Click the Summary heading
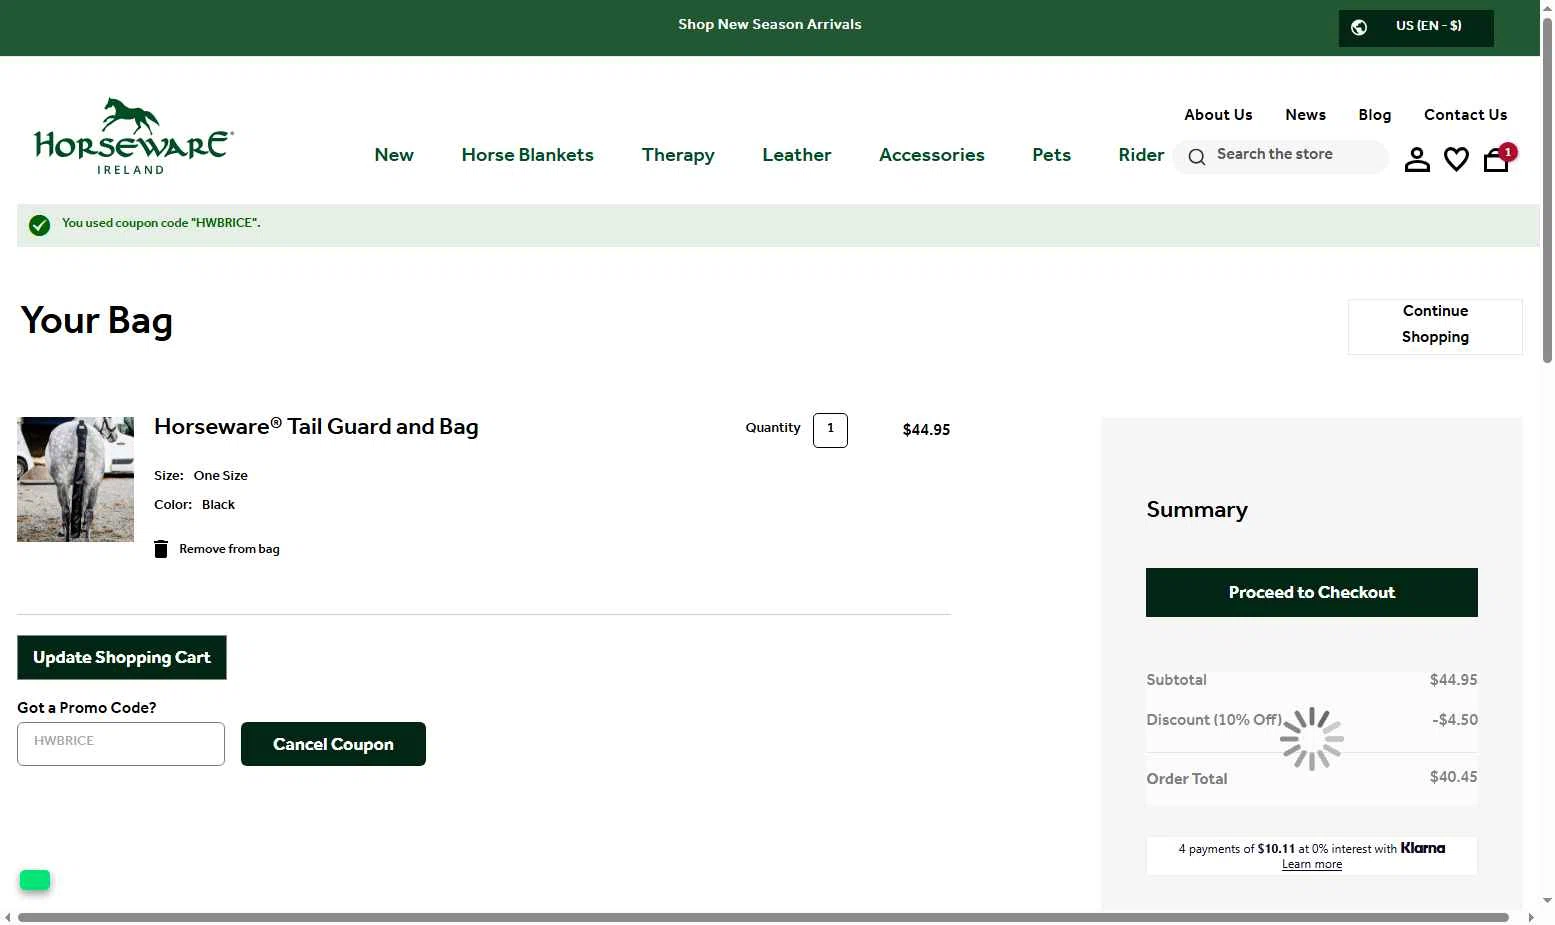 pyautogui.click(x=1197, y=510)
